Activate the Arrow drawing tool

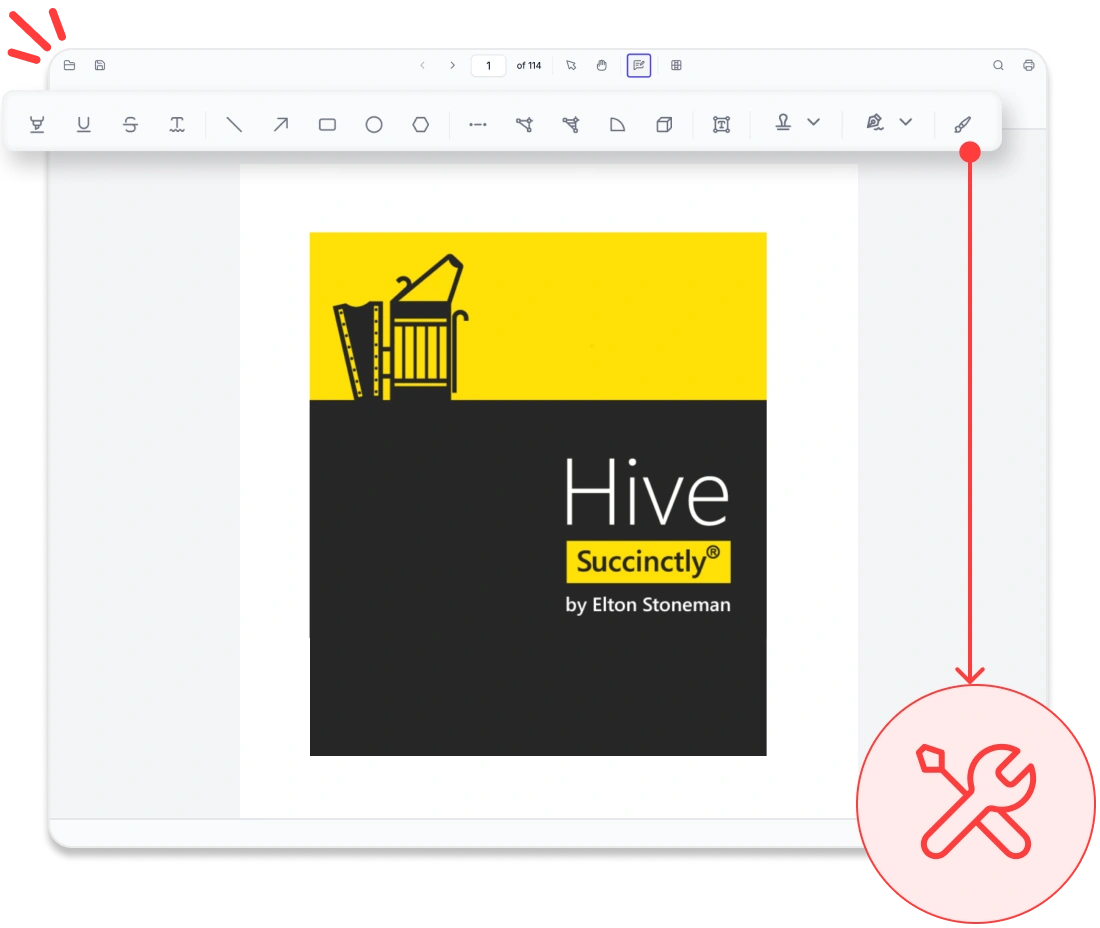tap(280, 124)
